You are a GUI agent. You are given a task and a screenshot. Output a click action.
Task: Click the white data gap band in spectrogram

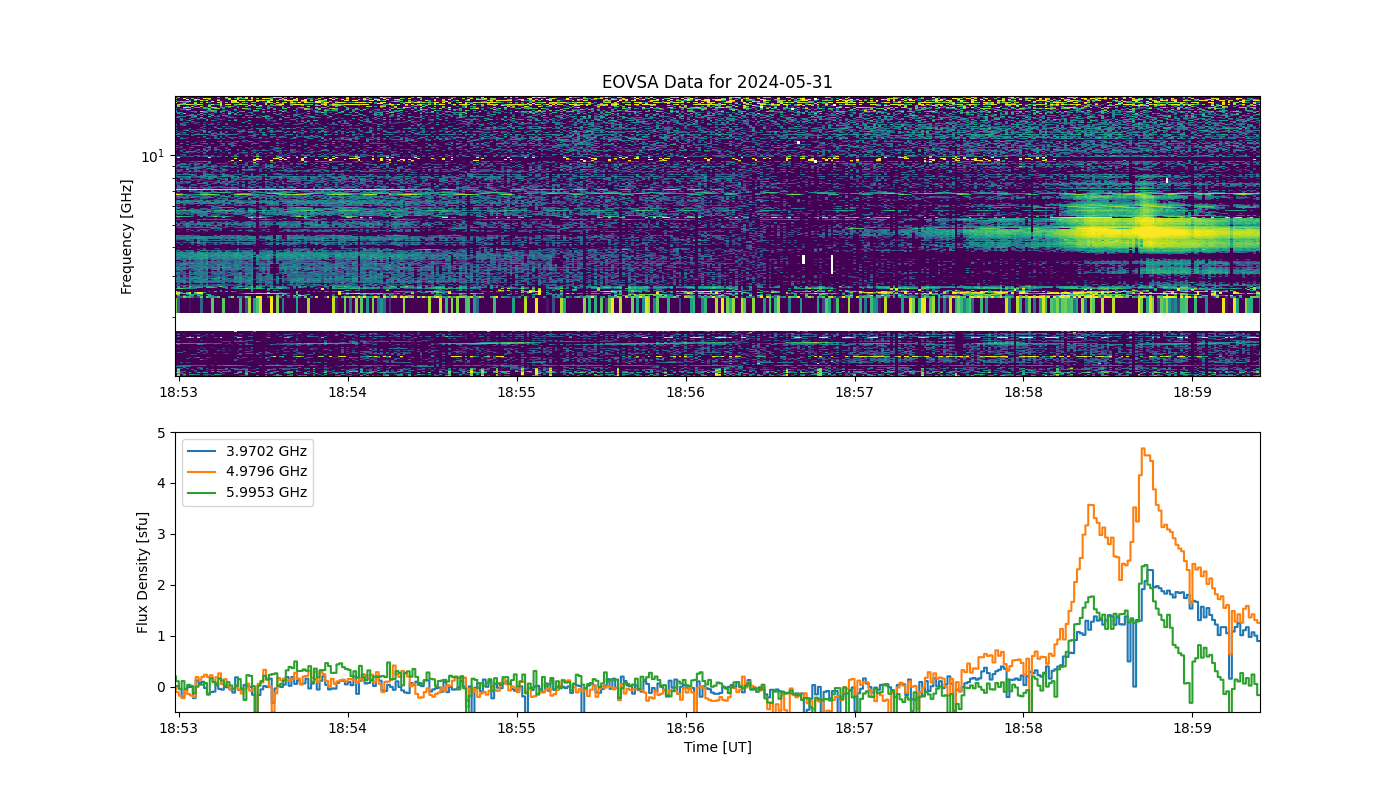pyautogui.click(x=717, y=322)
